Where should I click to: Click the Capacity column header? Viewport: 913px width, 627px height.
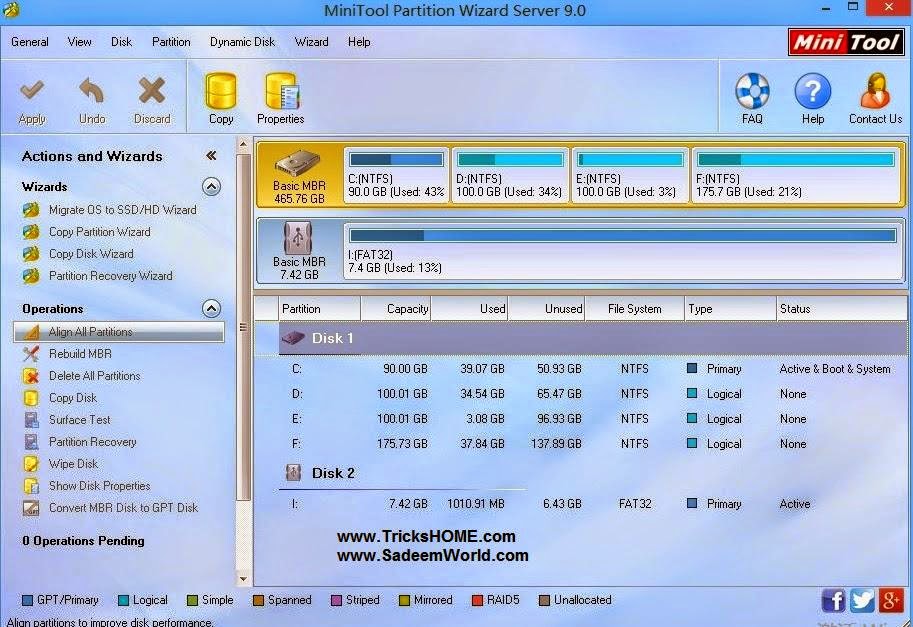[396, 309]
